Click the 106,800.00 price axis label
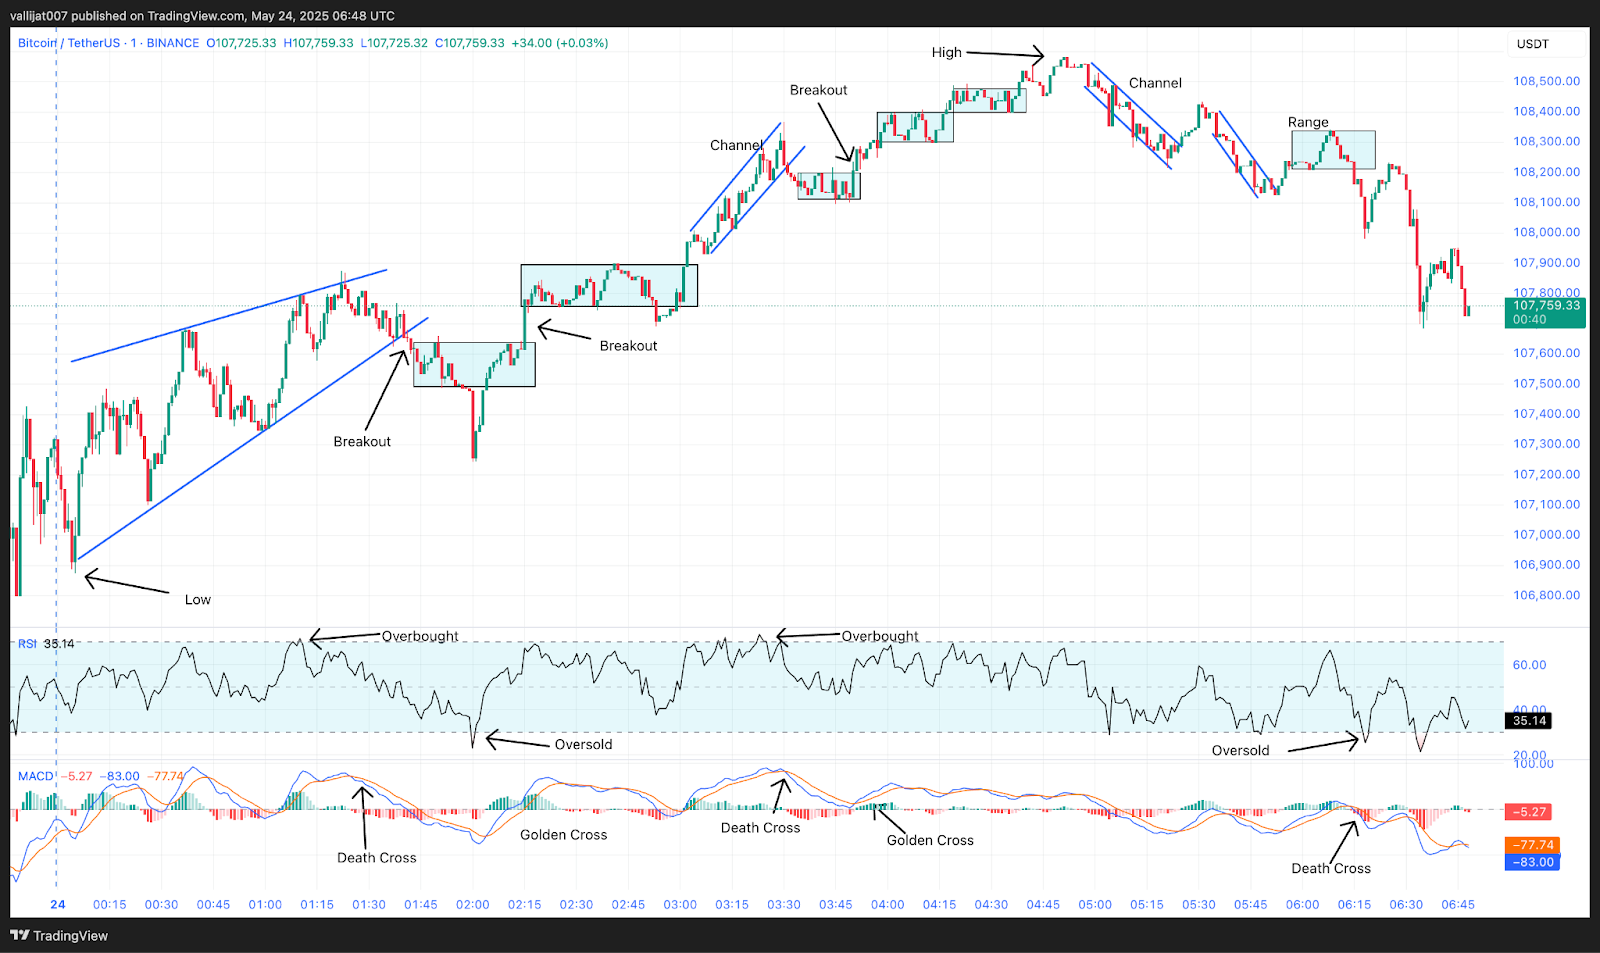Image resolution: width=1600 pixels, height=953 pixels. (1546, 595)
